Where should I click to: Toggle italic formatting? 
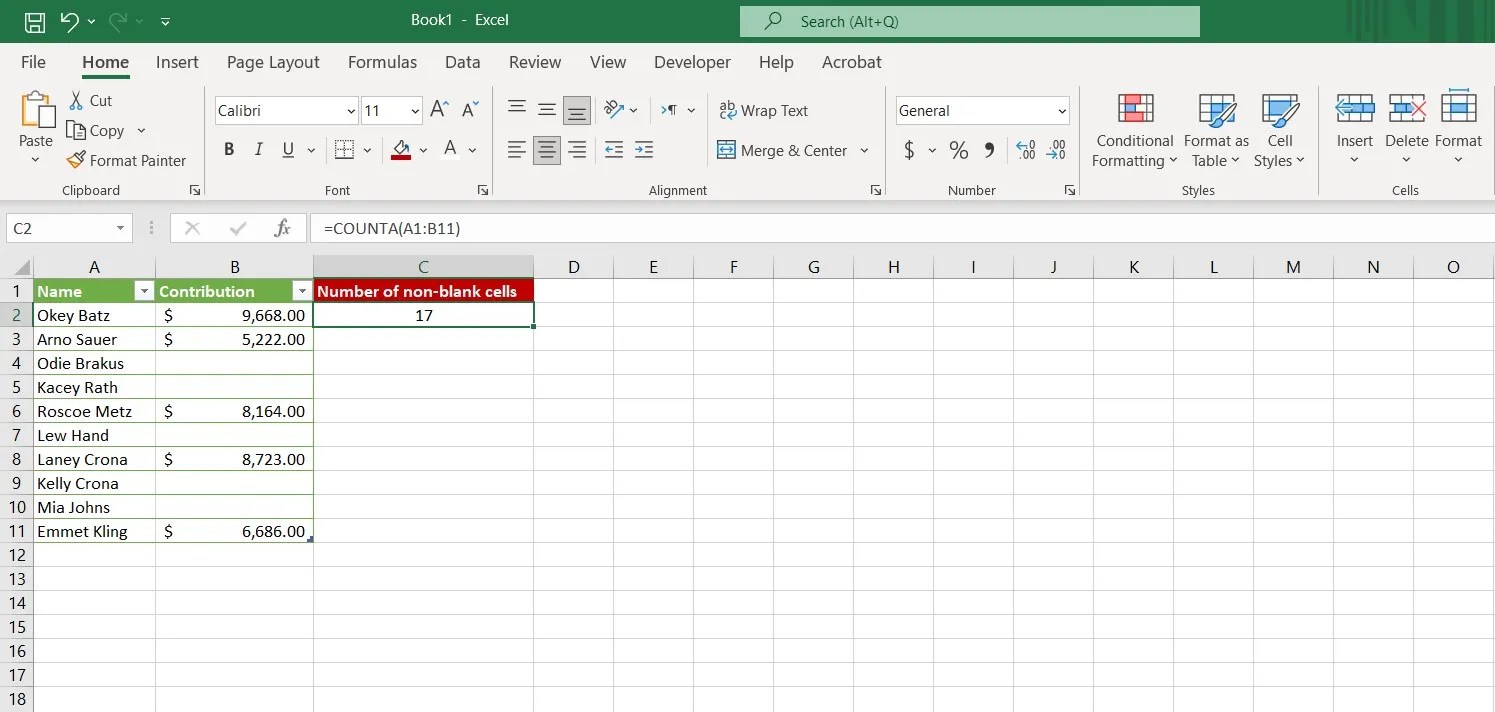[x=258, y=148]
